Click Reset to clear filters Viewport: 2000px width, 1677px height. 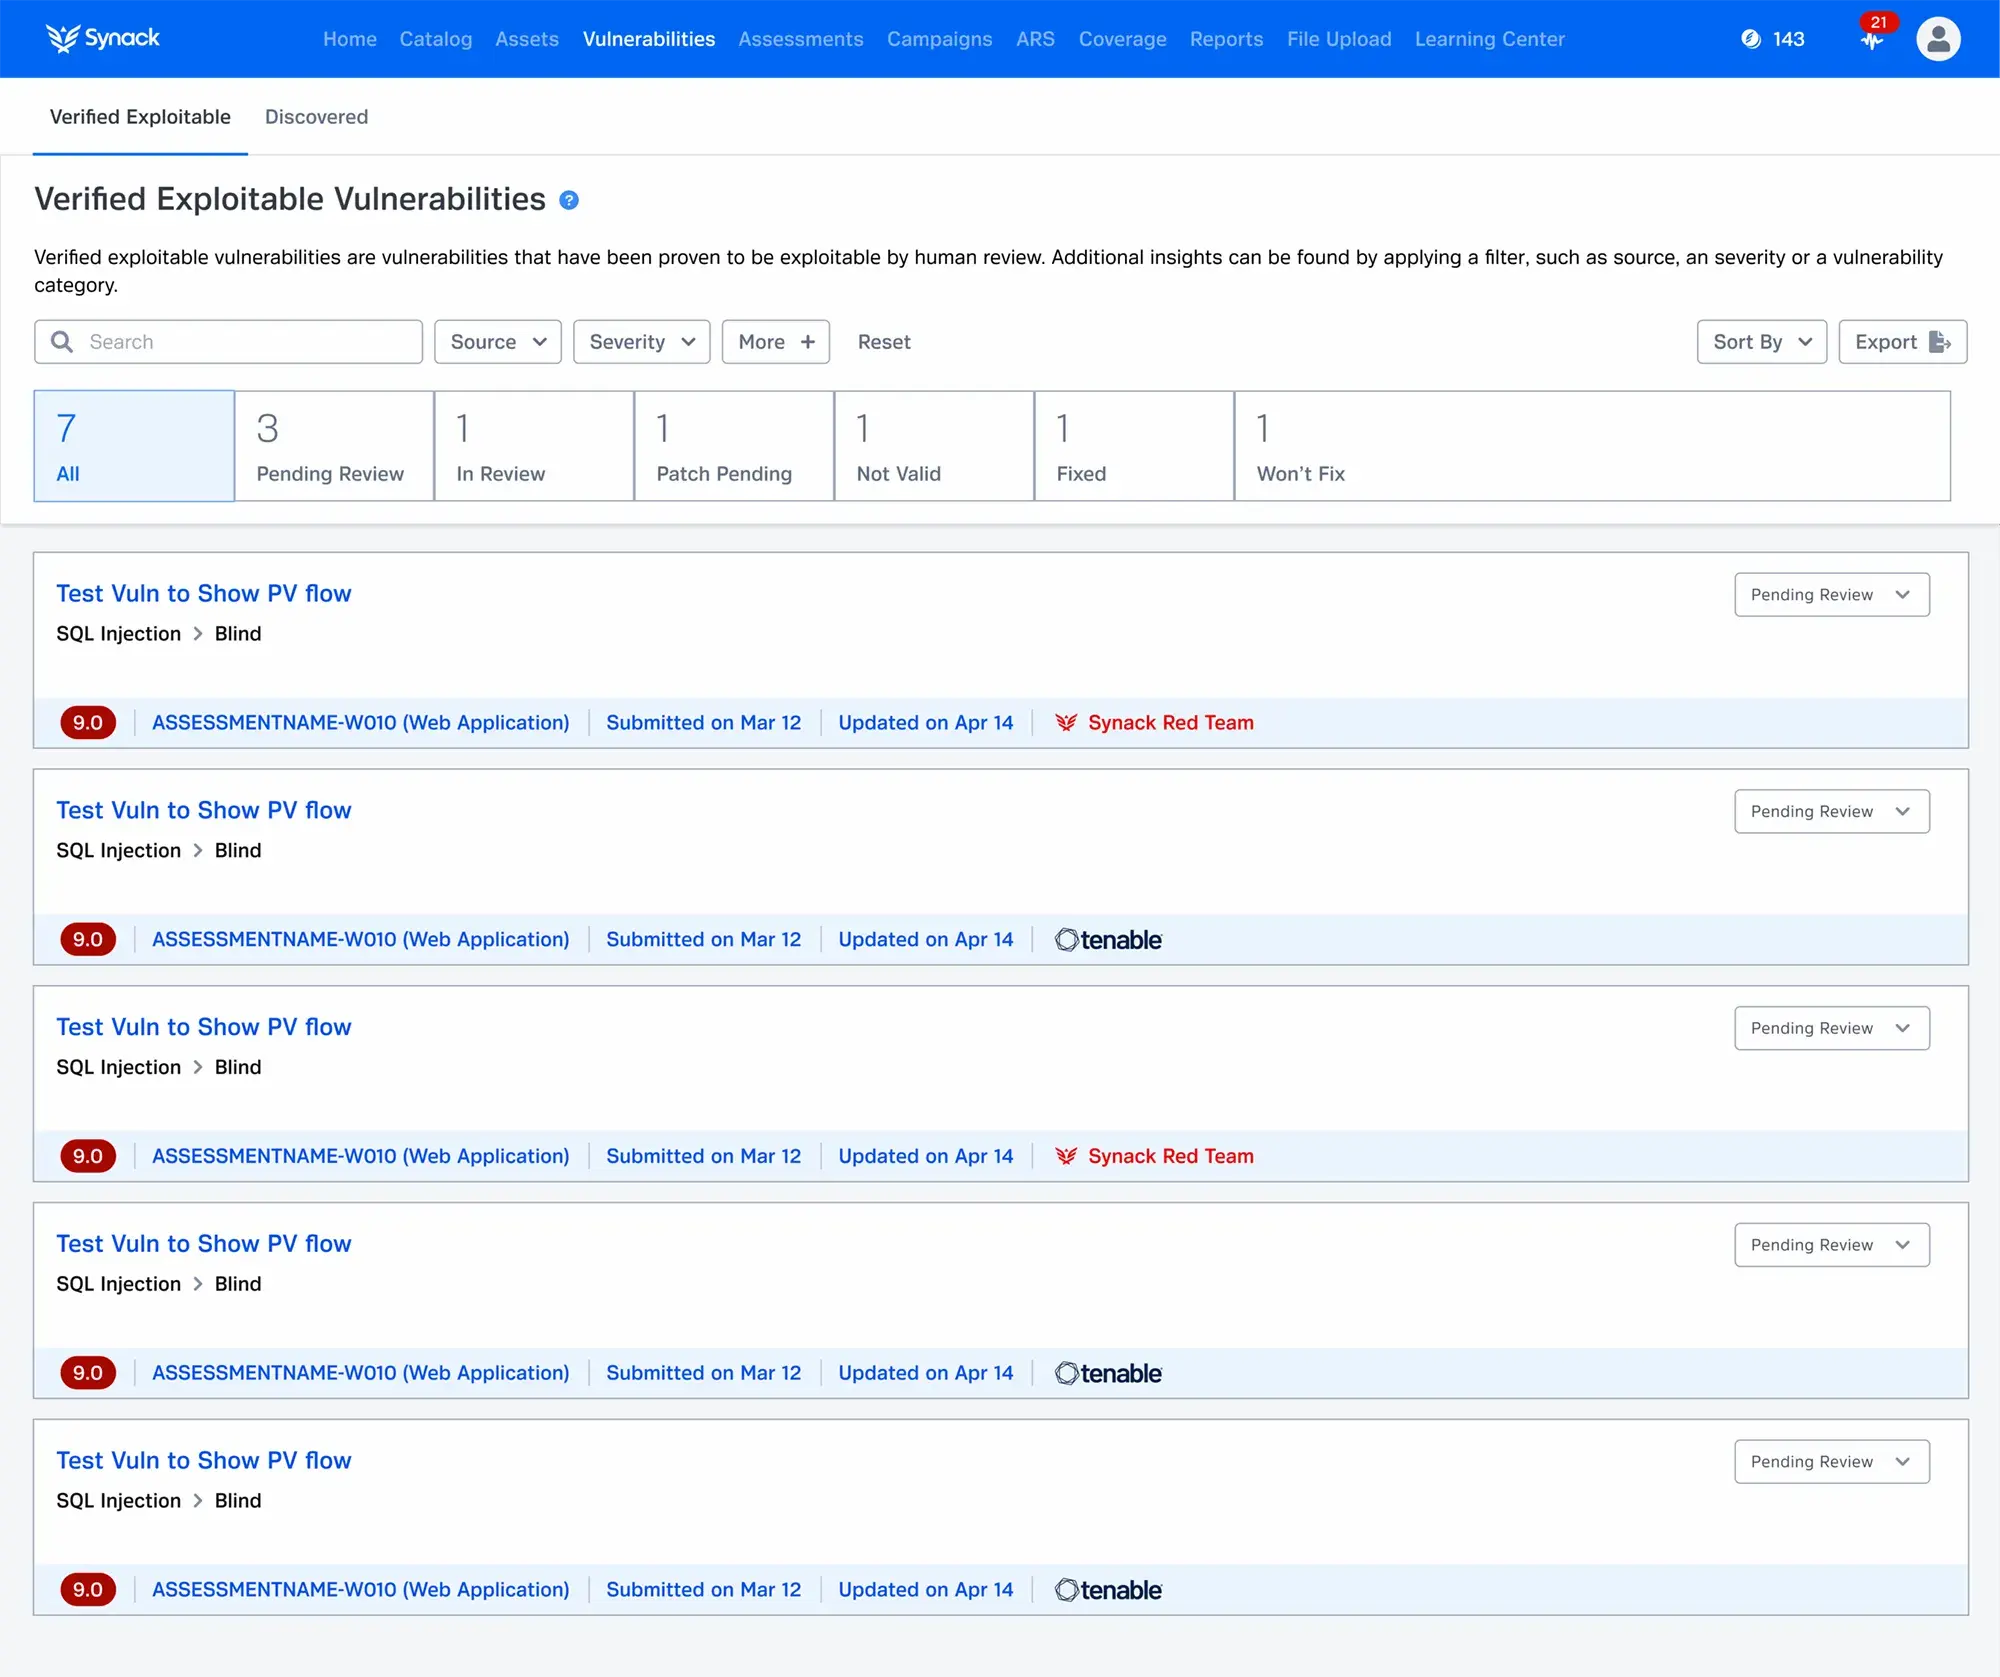coord(884,342)
